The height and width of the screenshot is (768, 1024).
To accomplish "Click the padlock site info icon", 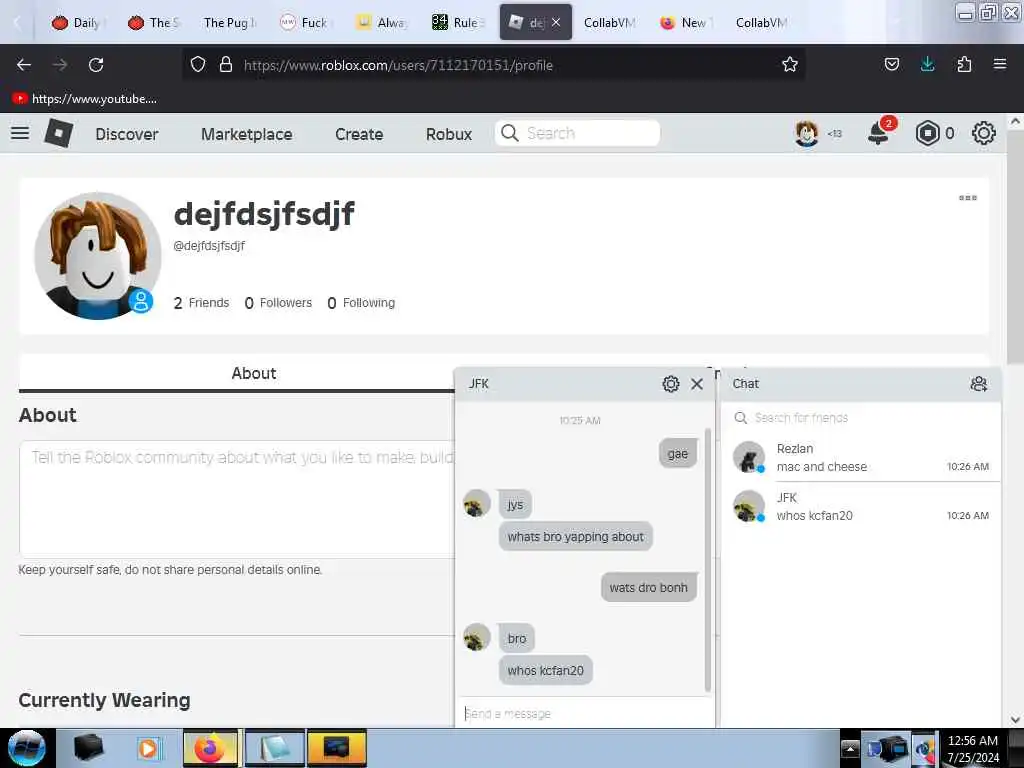I will coord(226,65).
